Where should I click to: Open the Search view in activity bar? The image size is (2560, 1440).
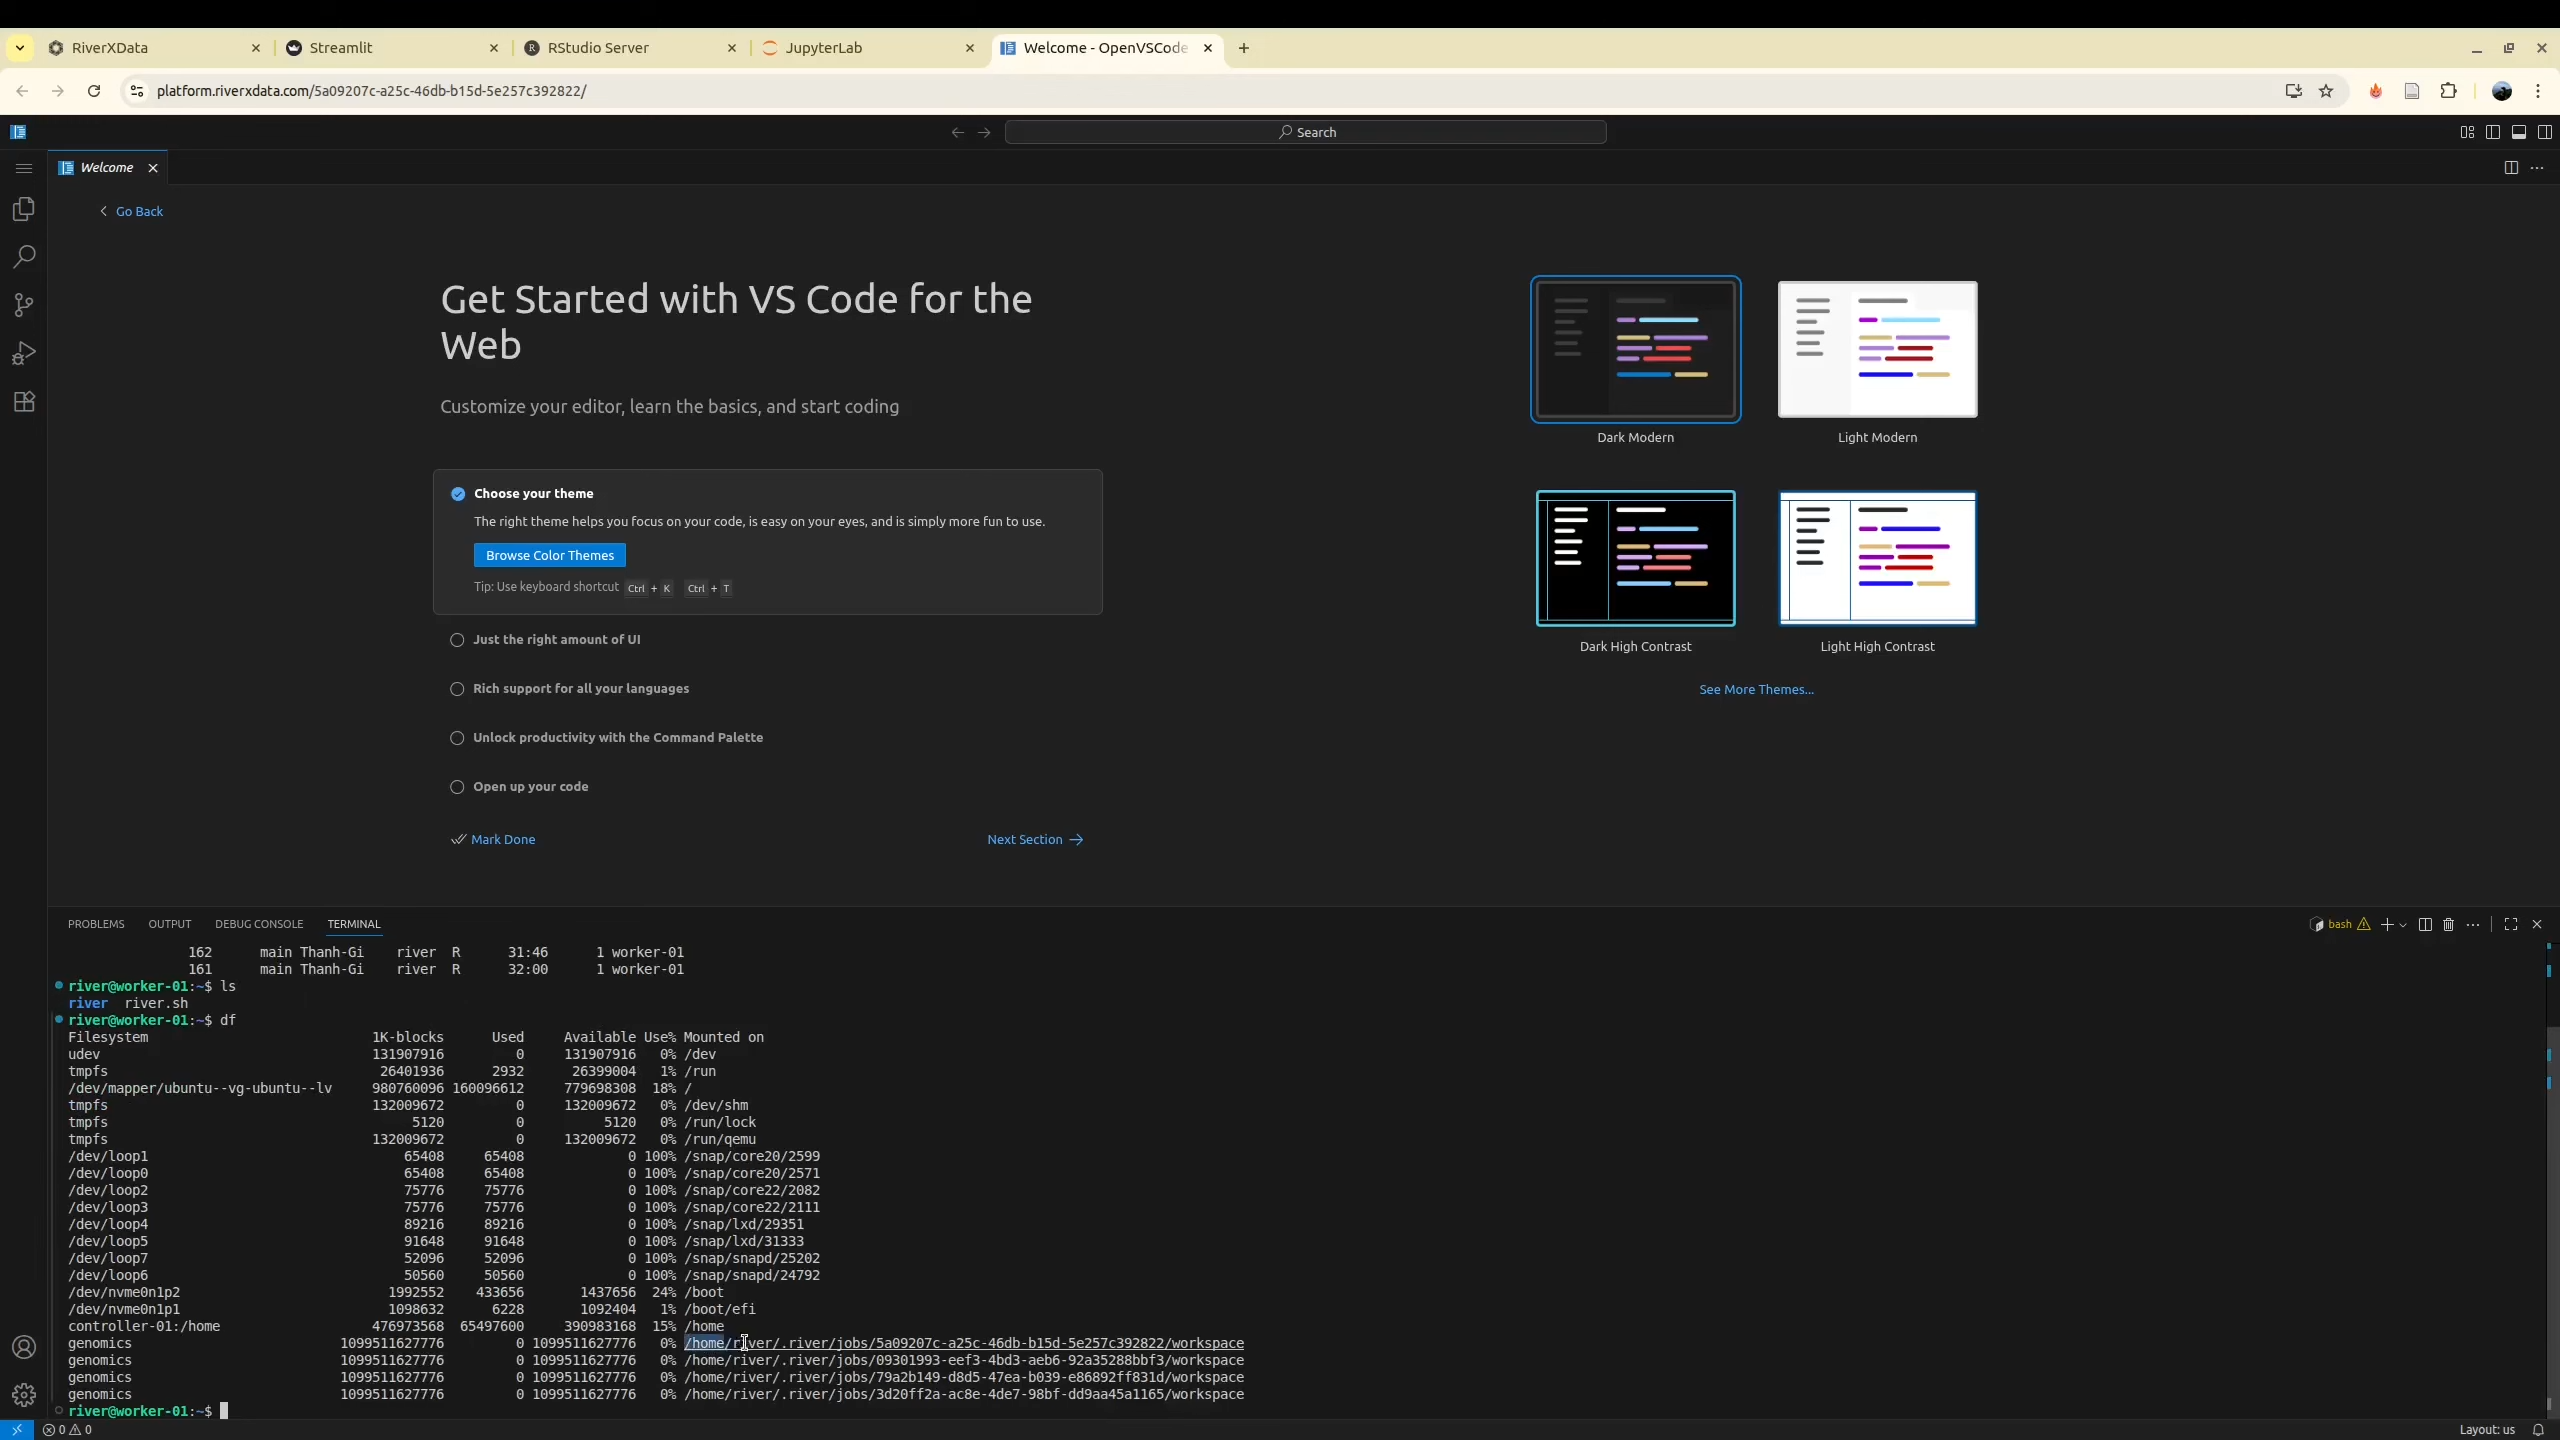click(x=24, y=257)
